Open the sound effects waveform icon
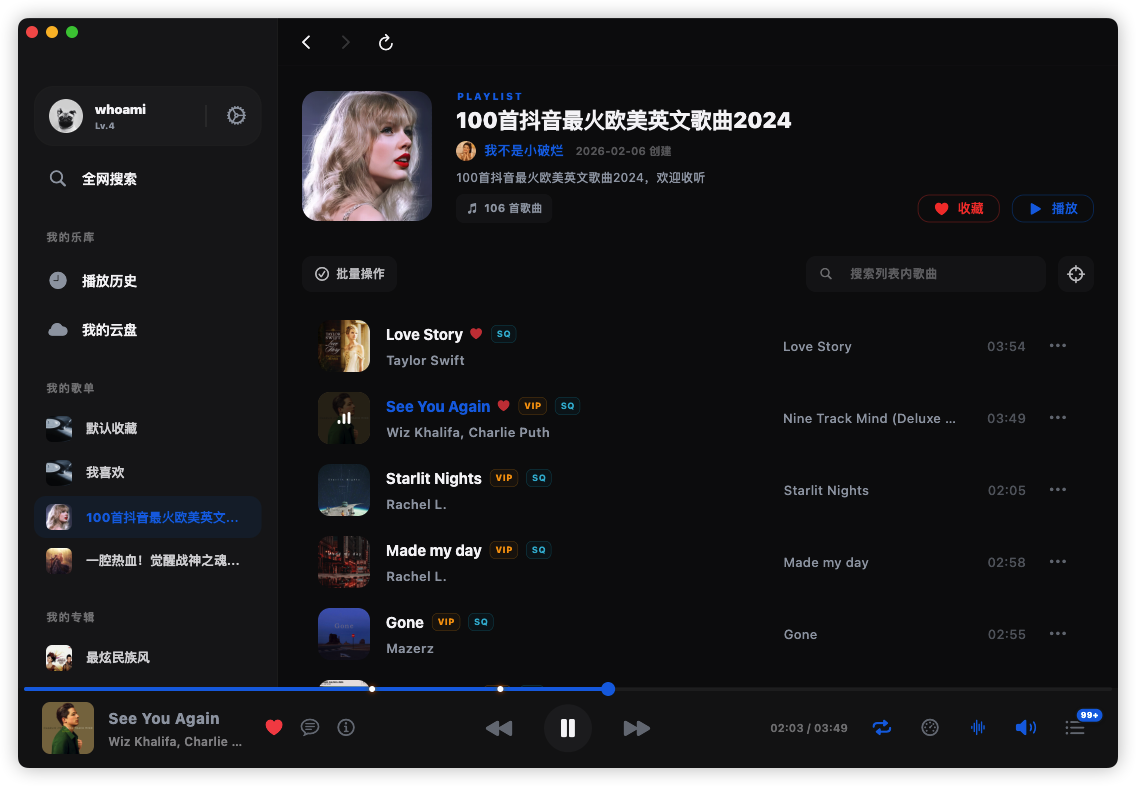The height and width of the screenshot is (786, 1136). click(x=978, y=727)
